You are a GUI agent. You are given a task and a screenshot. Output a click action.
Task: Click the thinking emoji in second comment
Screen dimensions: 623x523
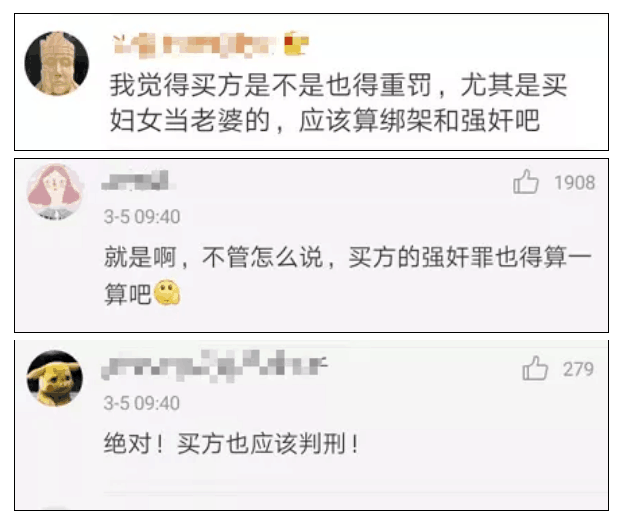pos(167,293)
